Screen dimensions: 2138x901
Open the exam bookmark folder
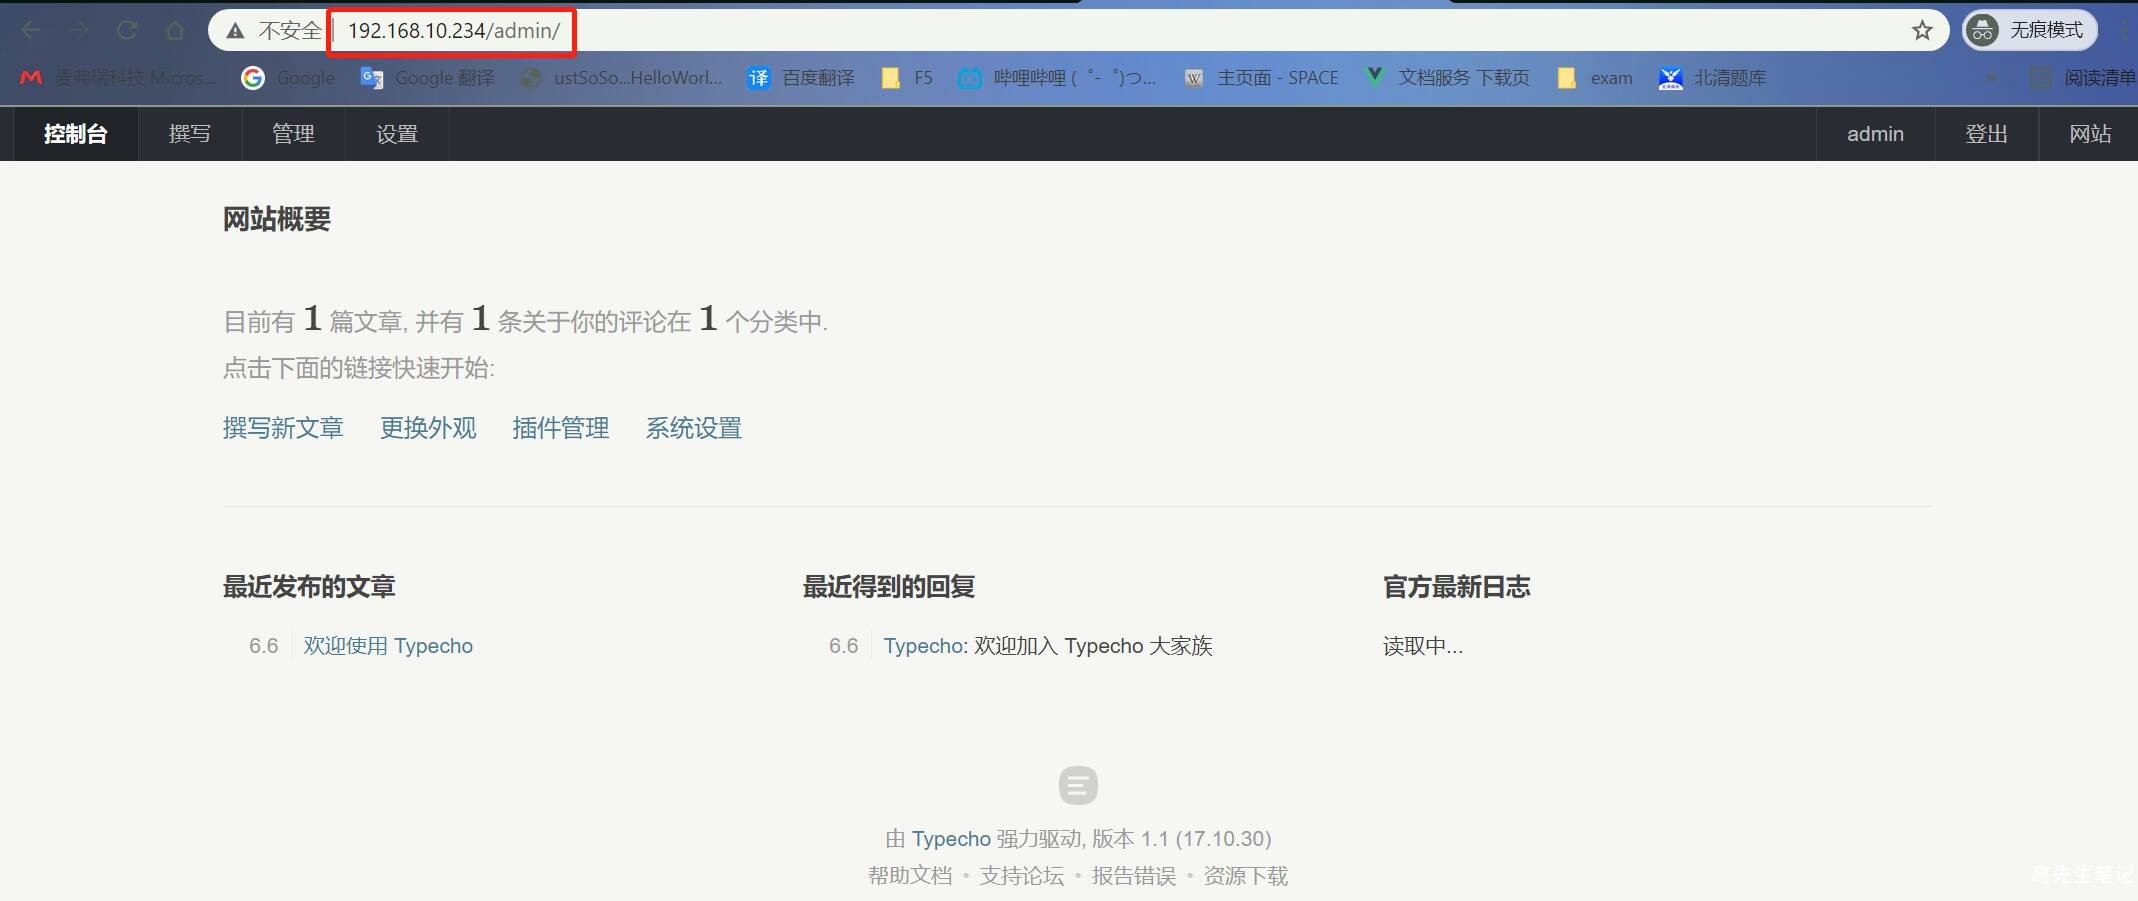(x=1595, y=78)
